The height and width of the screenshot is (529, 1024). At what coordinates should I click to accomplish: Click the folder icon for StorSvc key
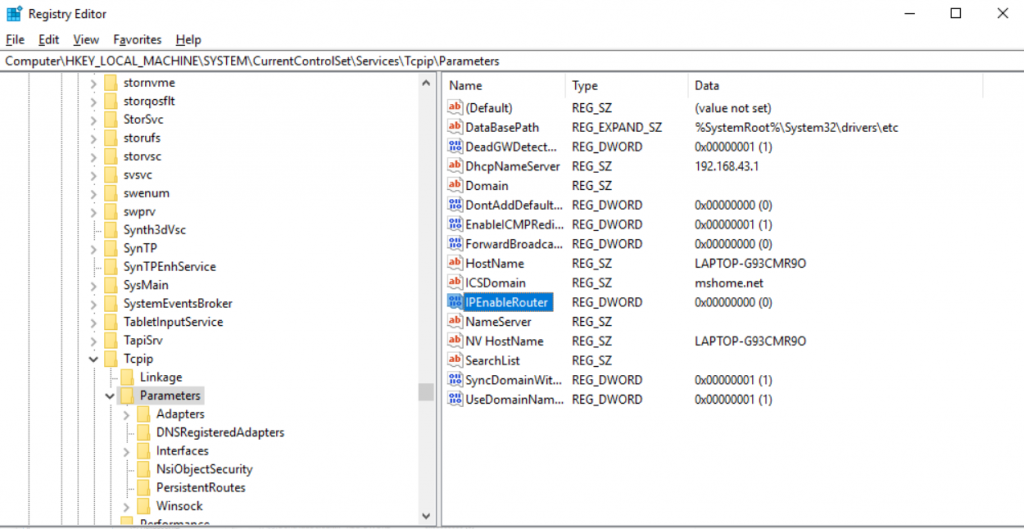(x=110, y=120)
